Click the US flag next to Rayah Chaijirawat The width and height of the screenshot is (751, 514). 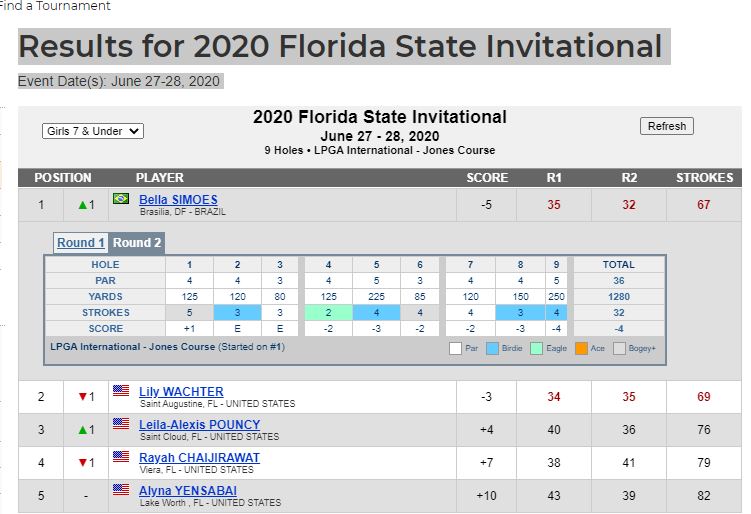coord(121,457)
